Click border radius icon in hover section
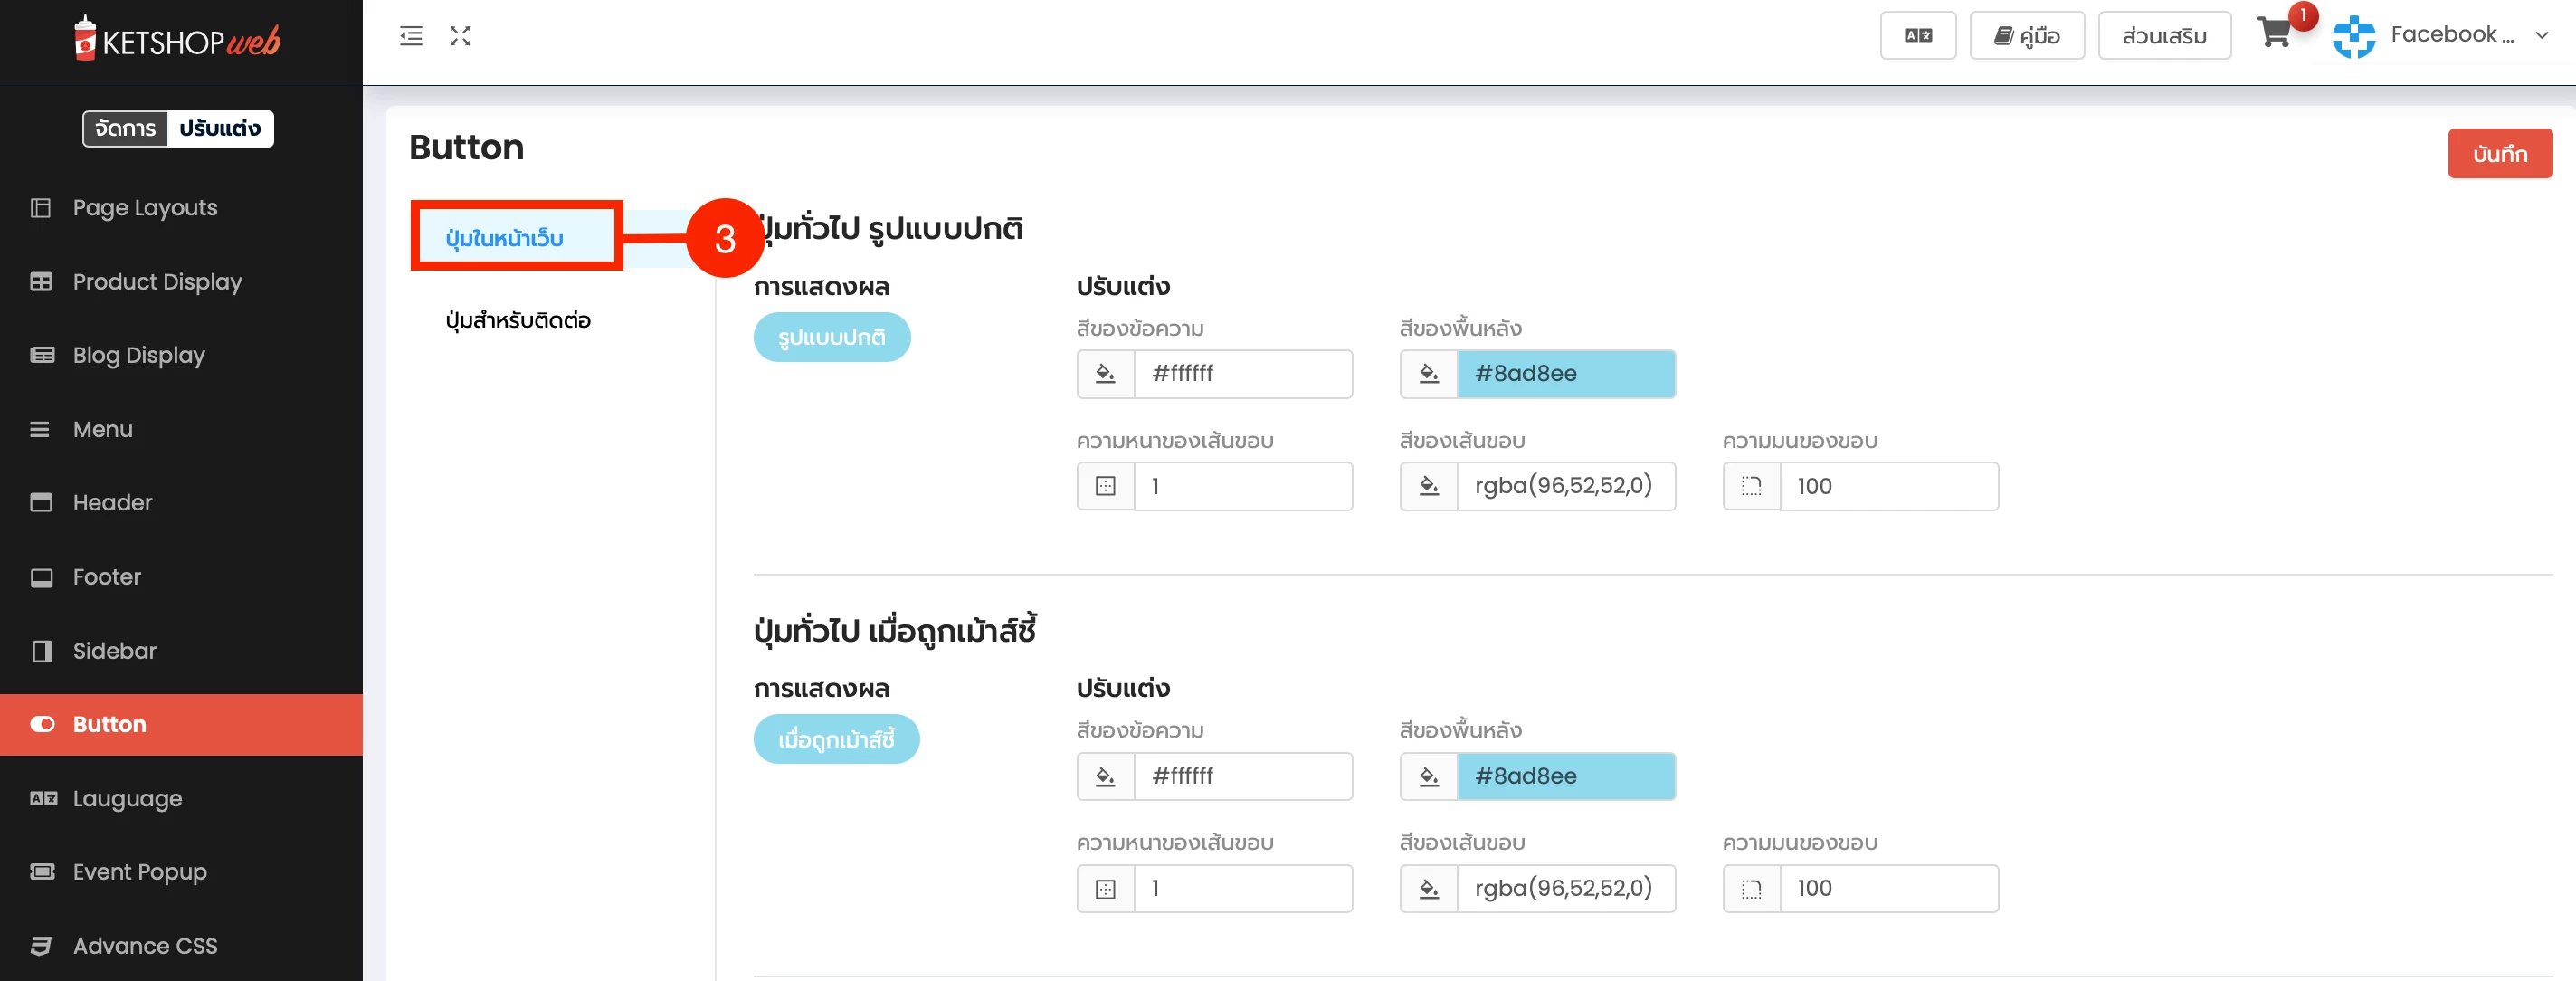2576x981 pixels. (x=1751, y=888)
